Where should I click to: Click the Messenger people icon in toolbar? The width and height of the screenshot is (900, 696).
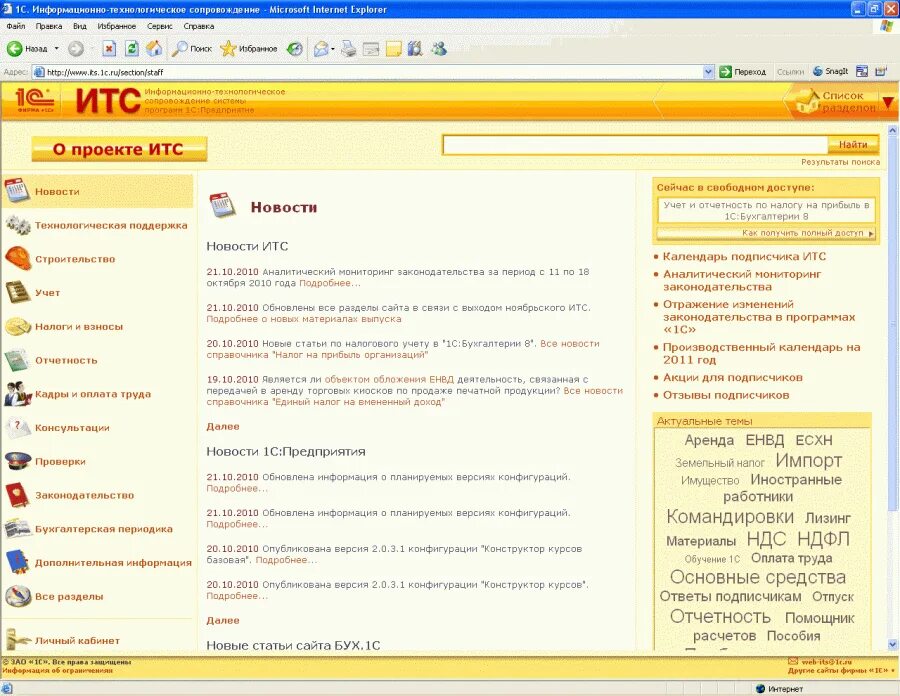coord(439,49)
